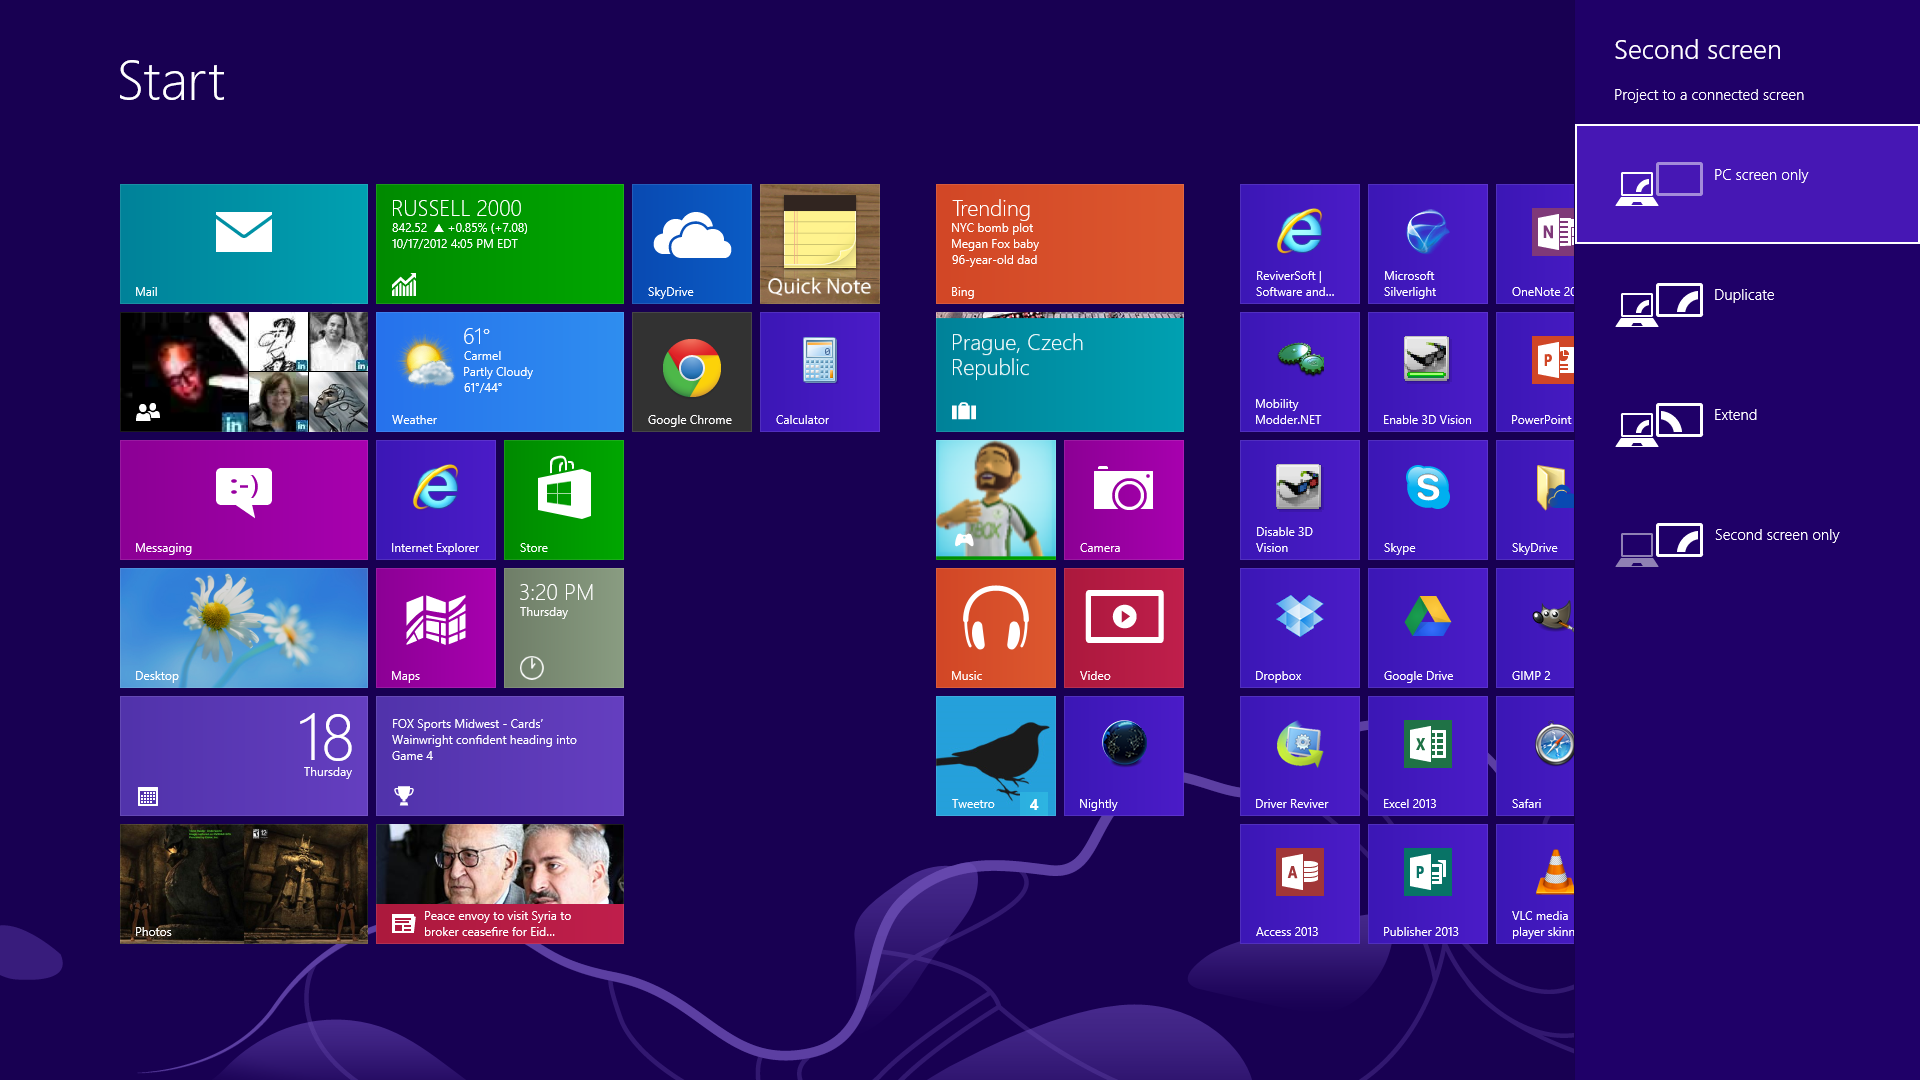This screenshot has height=1080, width=1920.
Task: Open the Messaging tile
Action: point(244,500)
